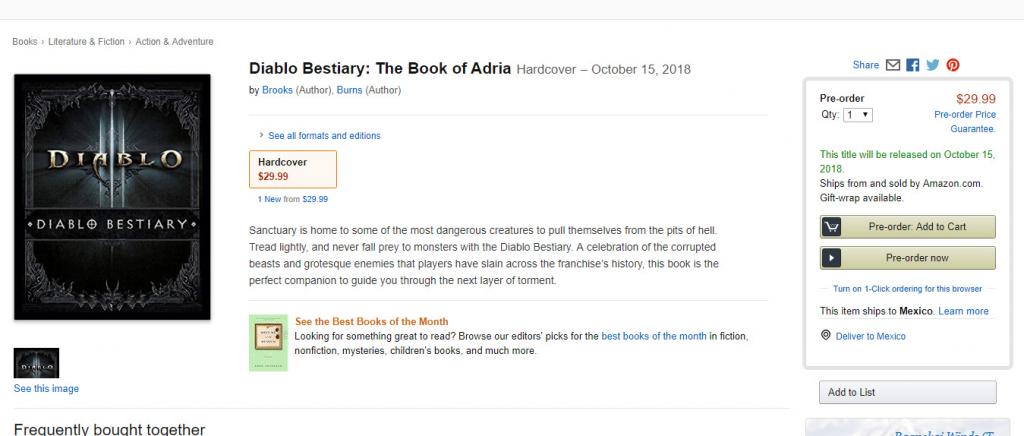Click the location pin icon for delivery

click(x=825, y=336)
